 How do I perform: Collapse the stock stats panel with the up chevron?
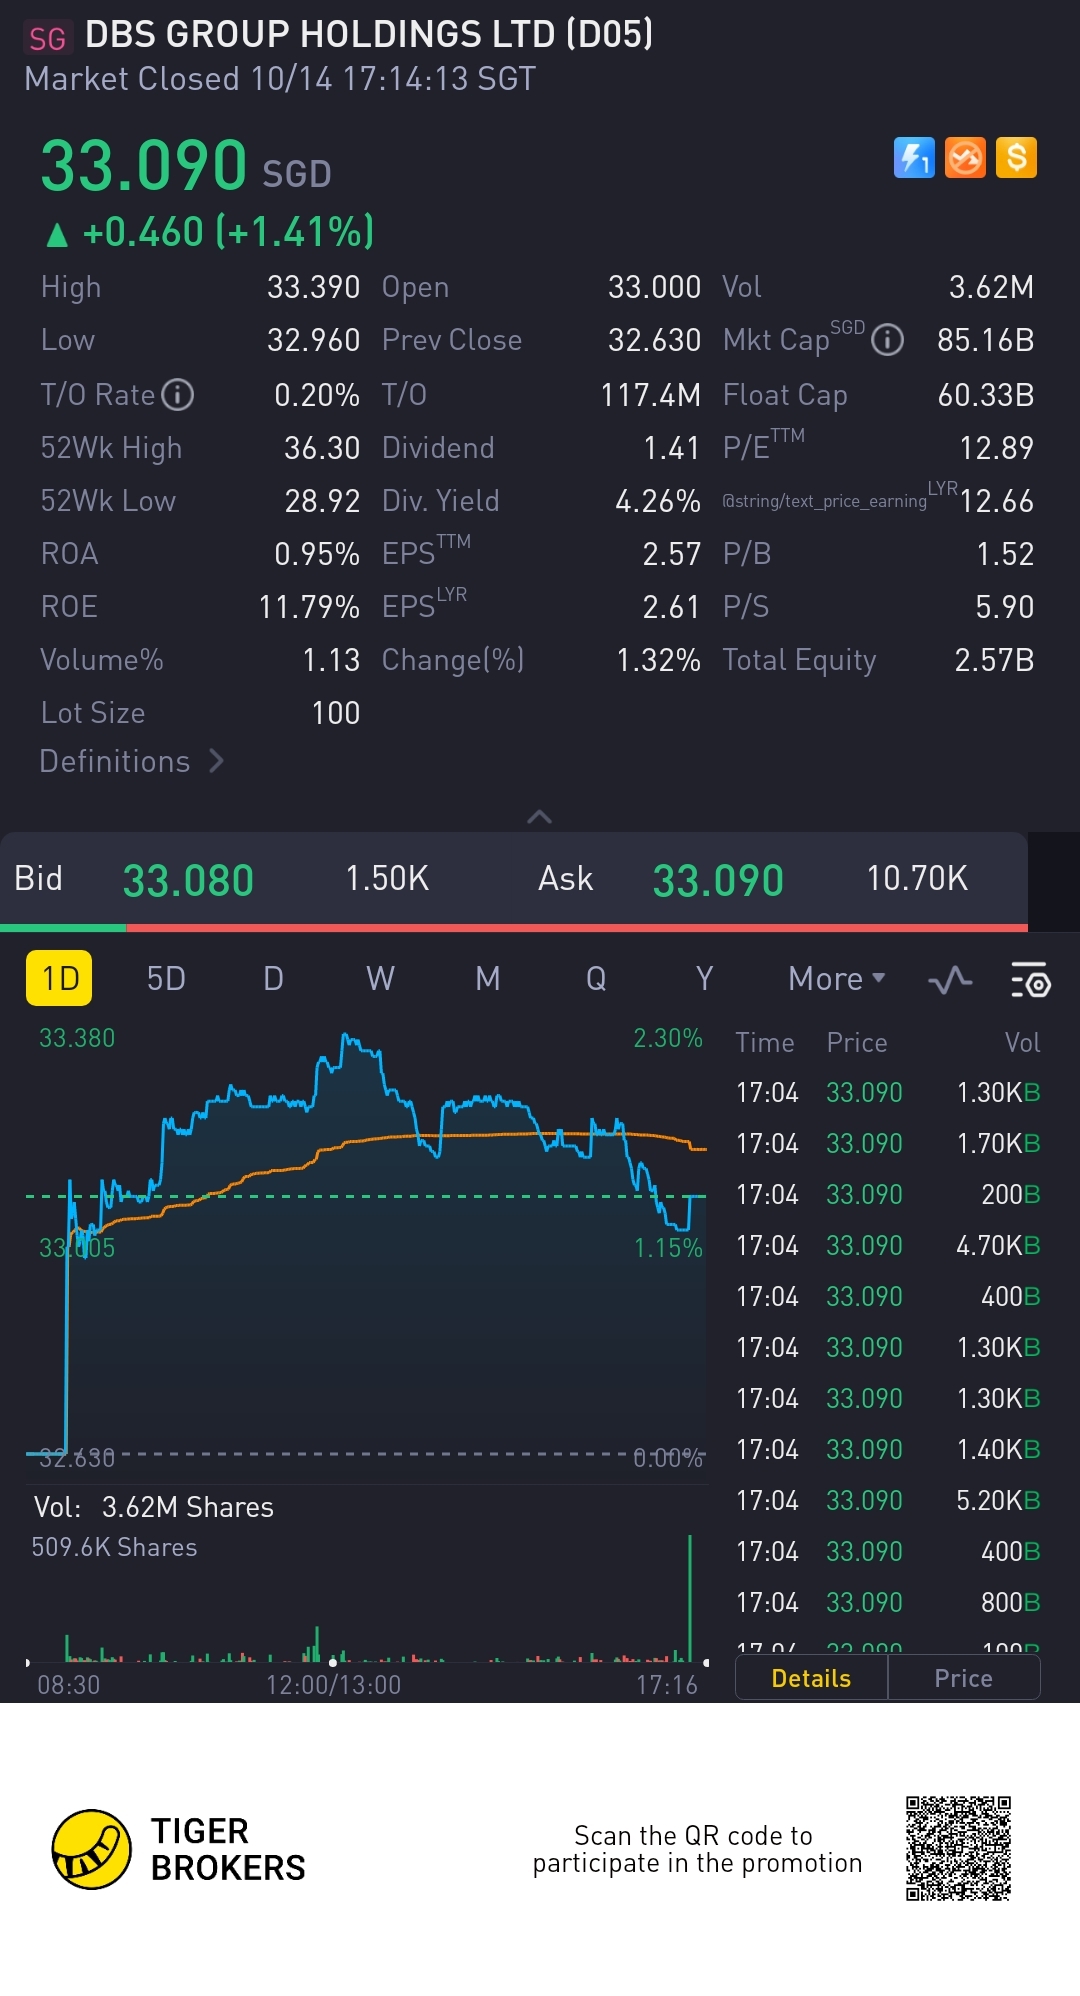coord(539,817)
